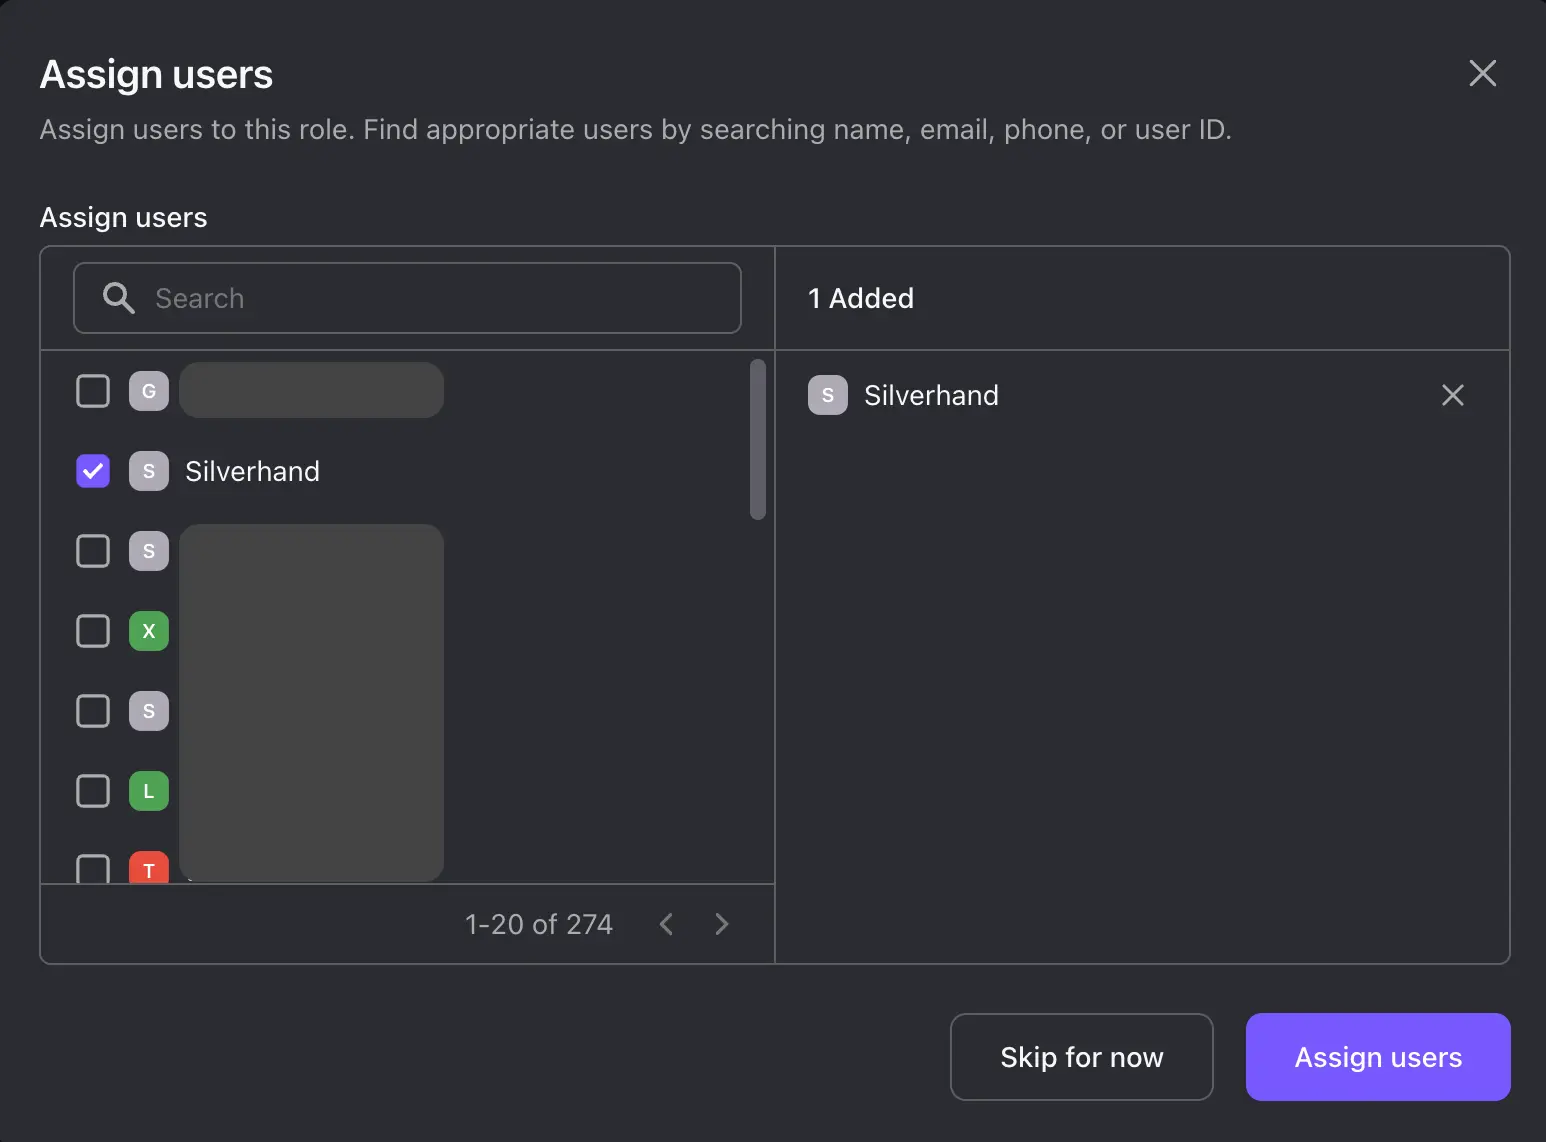Go to the next page of users

pos(722,924)
